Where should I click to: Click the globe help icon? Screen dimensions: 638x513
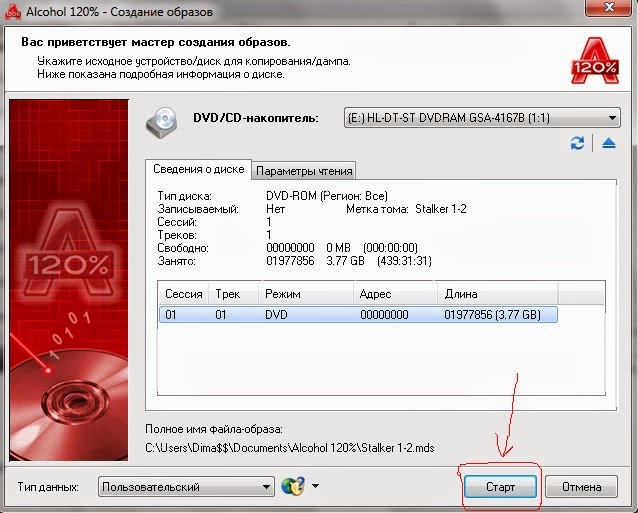pos(293,486)
